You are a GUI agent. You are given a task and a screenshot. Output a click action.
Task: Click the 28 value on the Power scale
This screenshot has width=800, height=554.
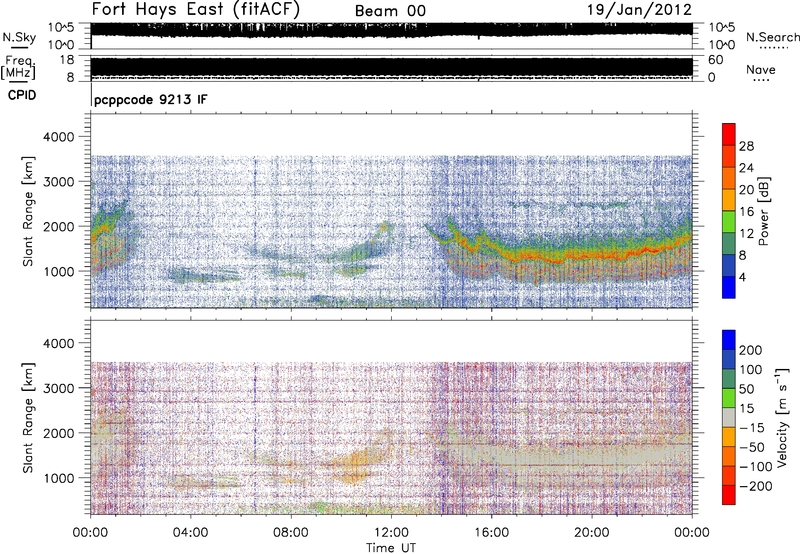click(746, 146)
